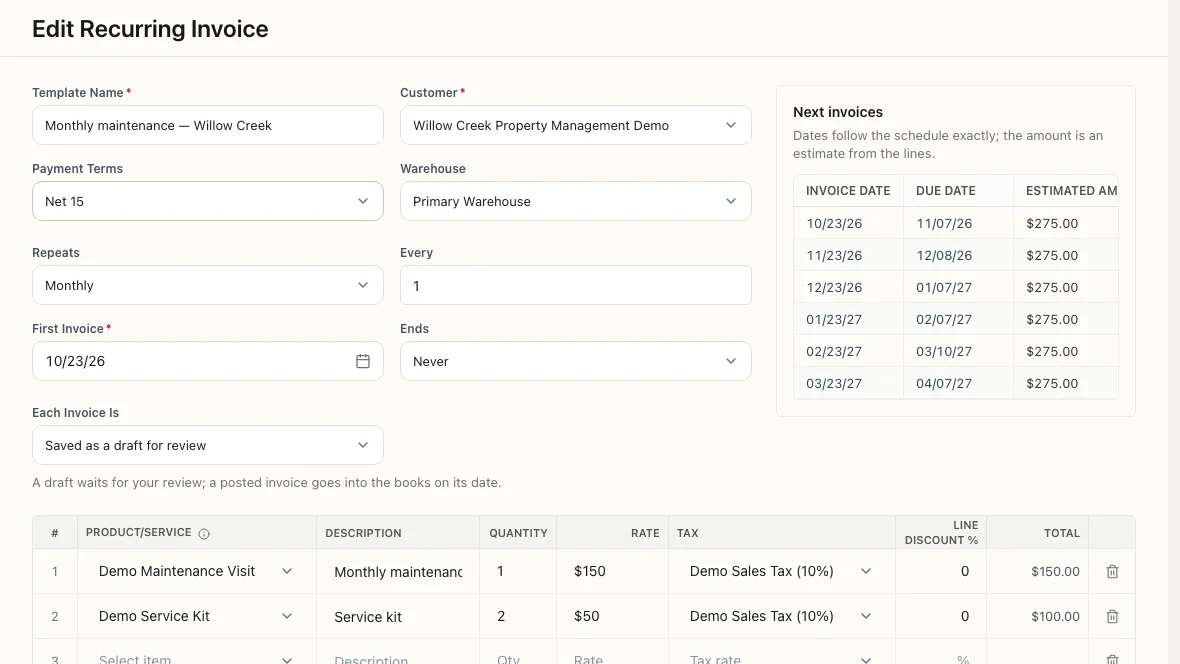Click the $100.00 line total
The height and width of the screenshot is (664, 1180).
coord(1055,617)
